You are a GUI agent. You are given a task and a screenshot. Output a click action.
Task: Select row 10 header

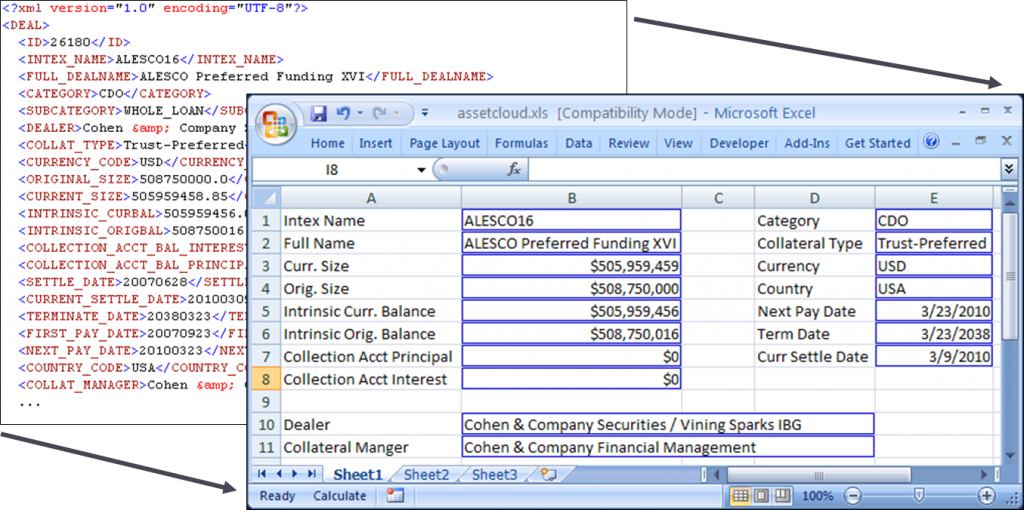coord(266,424)
